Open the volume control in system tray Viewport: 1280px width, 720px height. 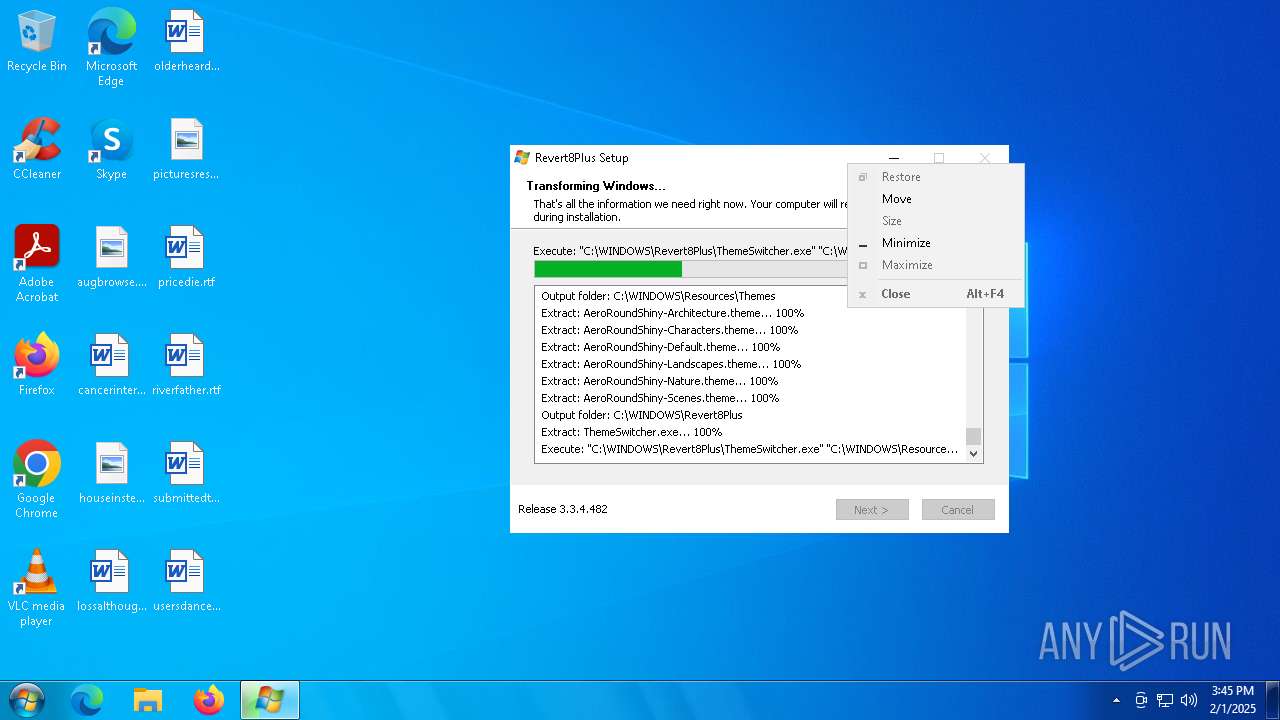coord(1189,700)
